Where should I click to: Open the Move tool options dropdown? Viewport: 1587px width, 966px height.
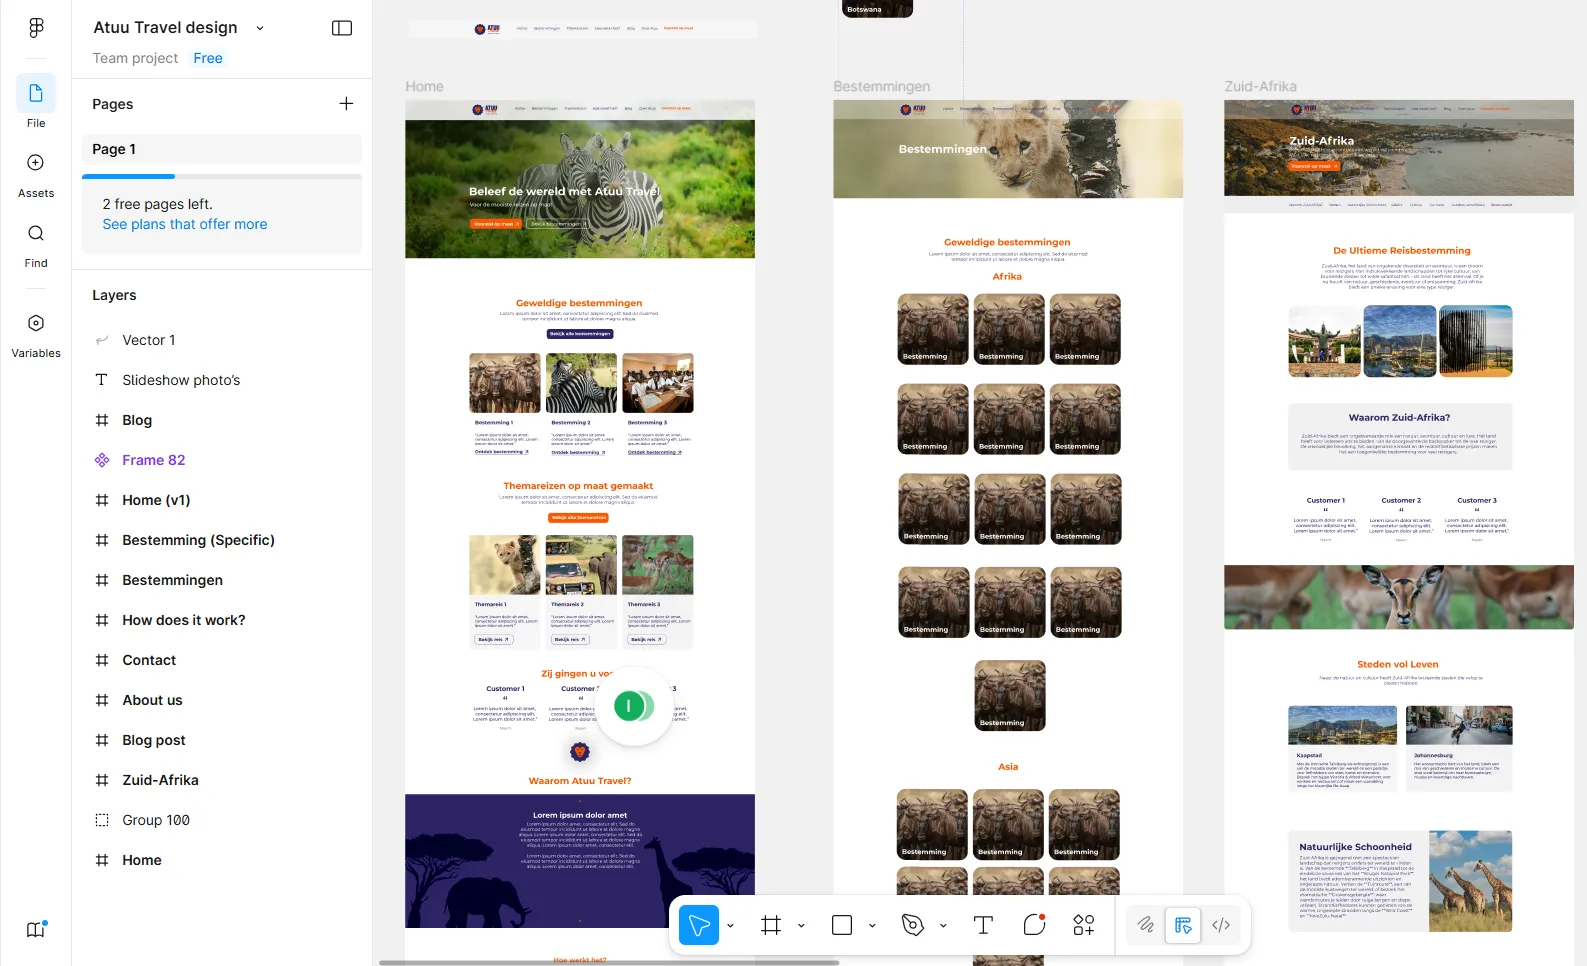coord(731,926)
